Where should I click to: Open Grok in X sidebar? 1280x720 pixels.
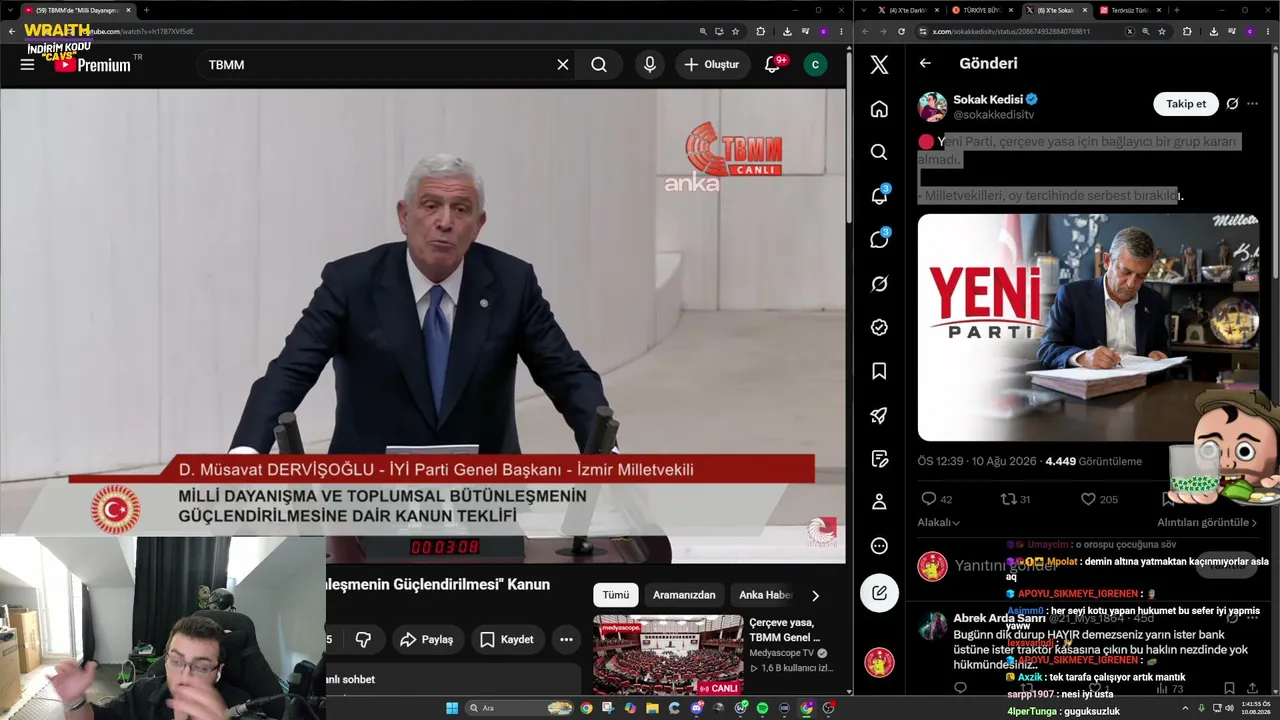click(x=879, y=283)
